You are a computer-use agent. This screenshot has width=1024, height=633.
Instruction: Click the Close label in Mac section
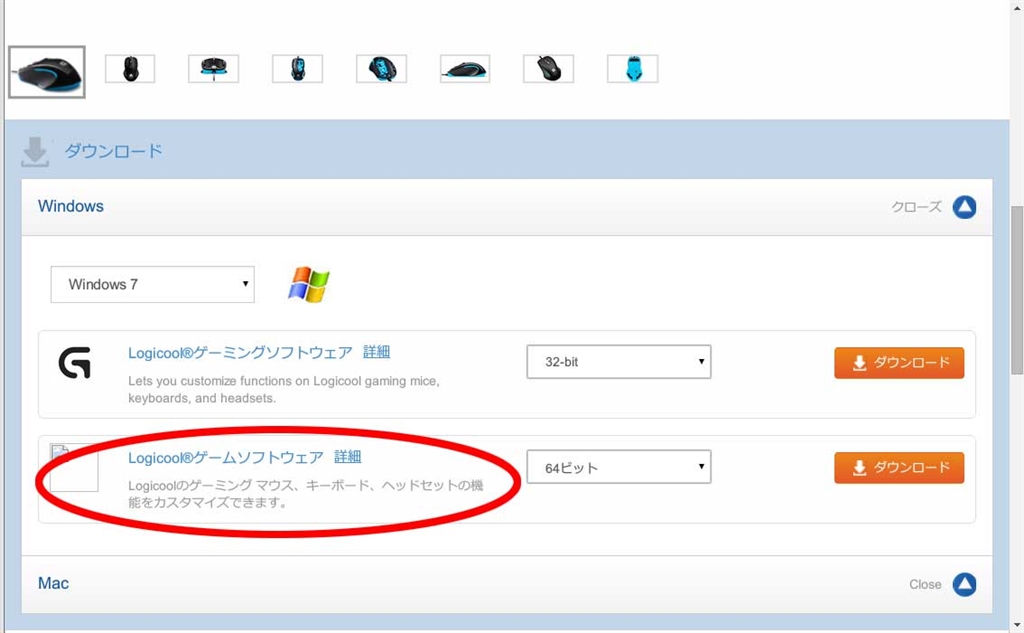(925, 585)
